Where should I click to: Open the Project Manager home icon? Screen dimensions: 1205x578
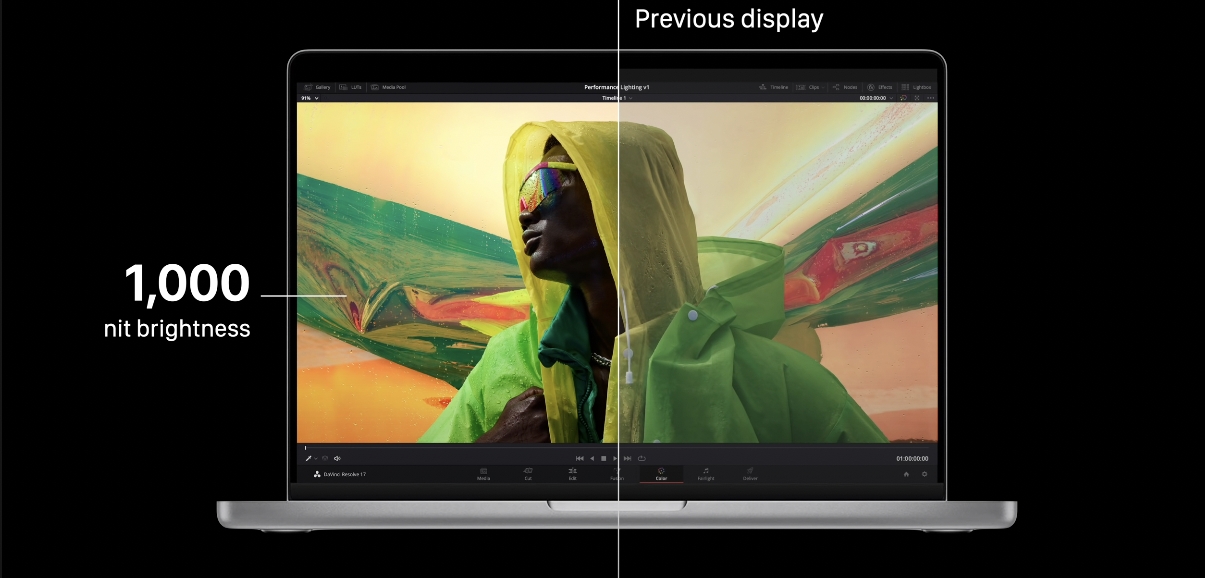point(906,474)
